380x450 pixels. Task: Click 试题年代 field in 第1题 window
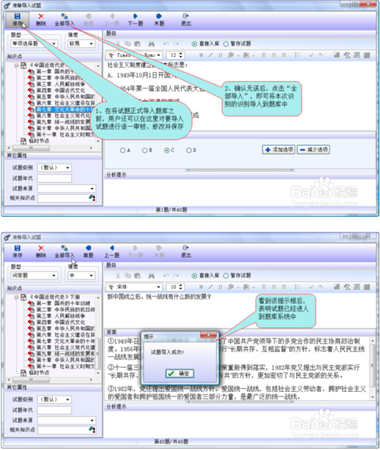(x=55, y=178)
